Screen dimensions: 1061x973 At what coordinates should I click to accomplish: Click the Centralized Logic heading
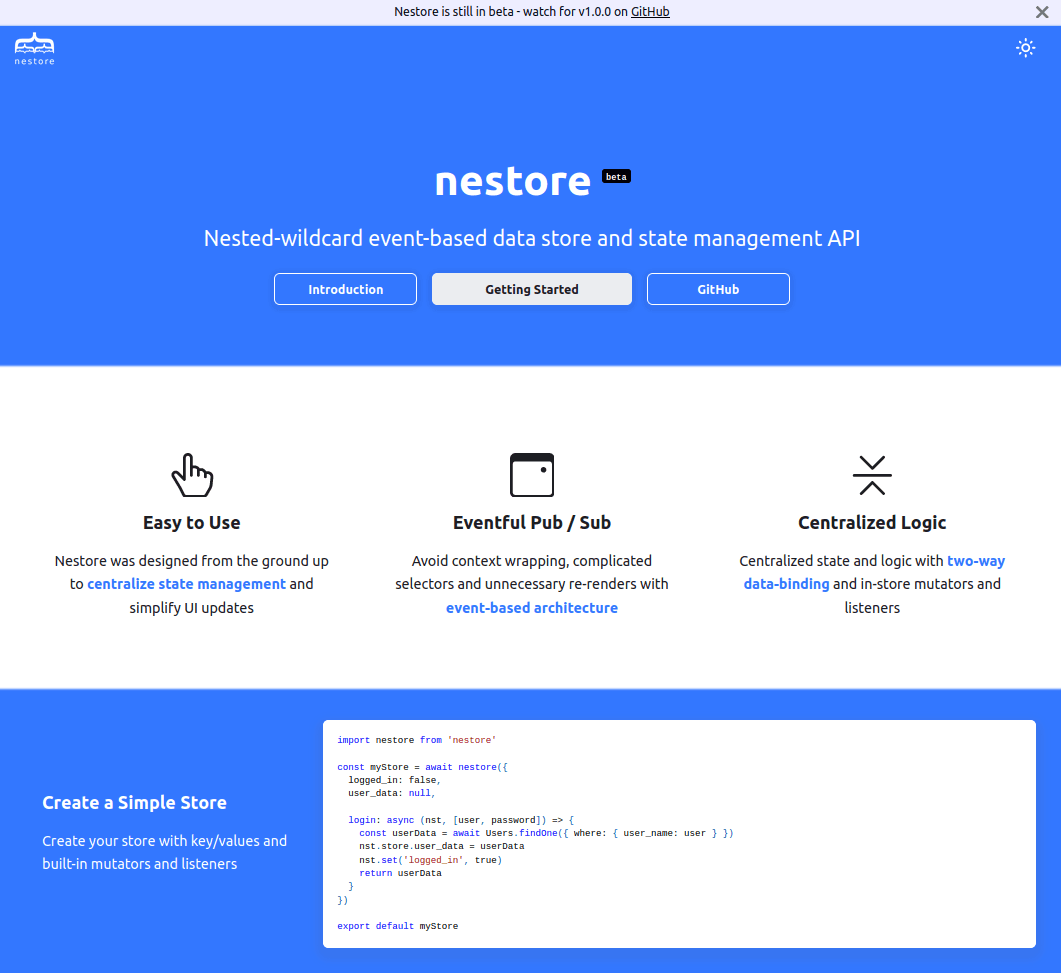[872, 523]
